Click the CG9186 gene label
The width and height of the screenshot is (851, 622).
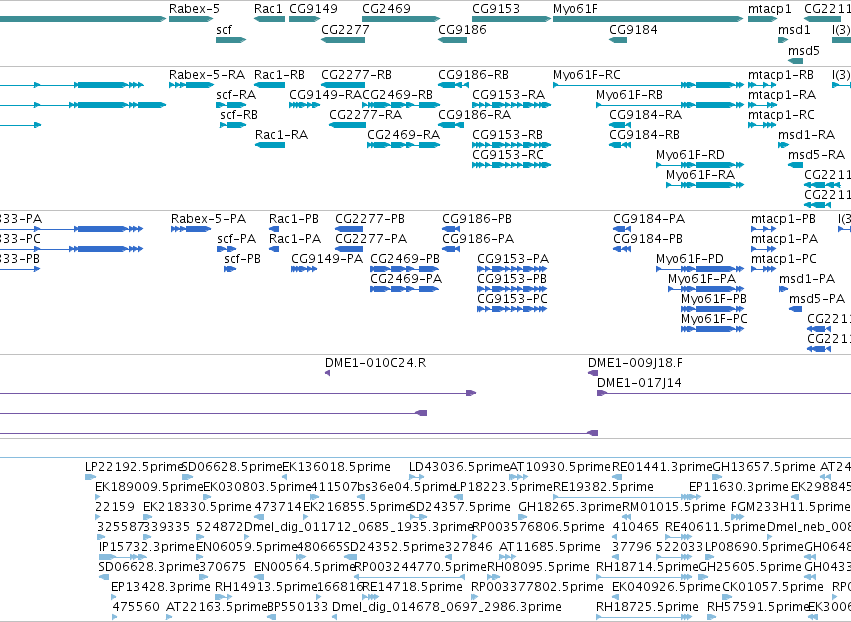(462, 29)
